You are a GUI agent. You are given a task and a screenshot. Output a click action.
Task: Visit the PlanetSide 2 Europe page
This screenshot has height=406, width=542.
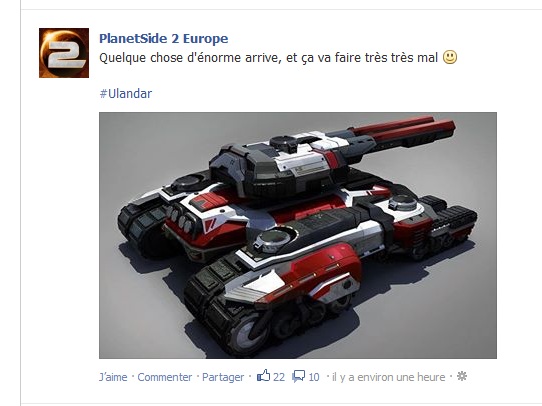[163, 38]
